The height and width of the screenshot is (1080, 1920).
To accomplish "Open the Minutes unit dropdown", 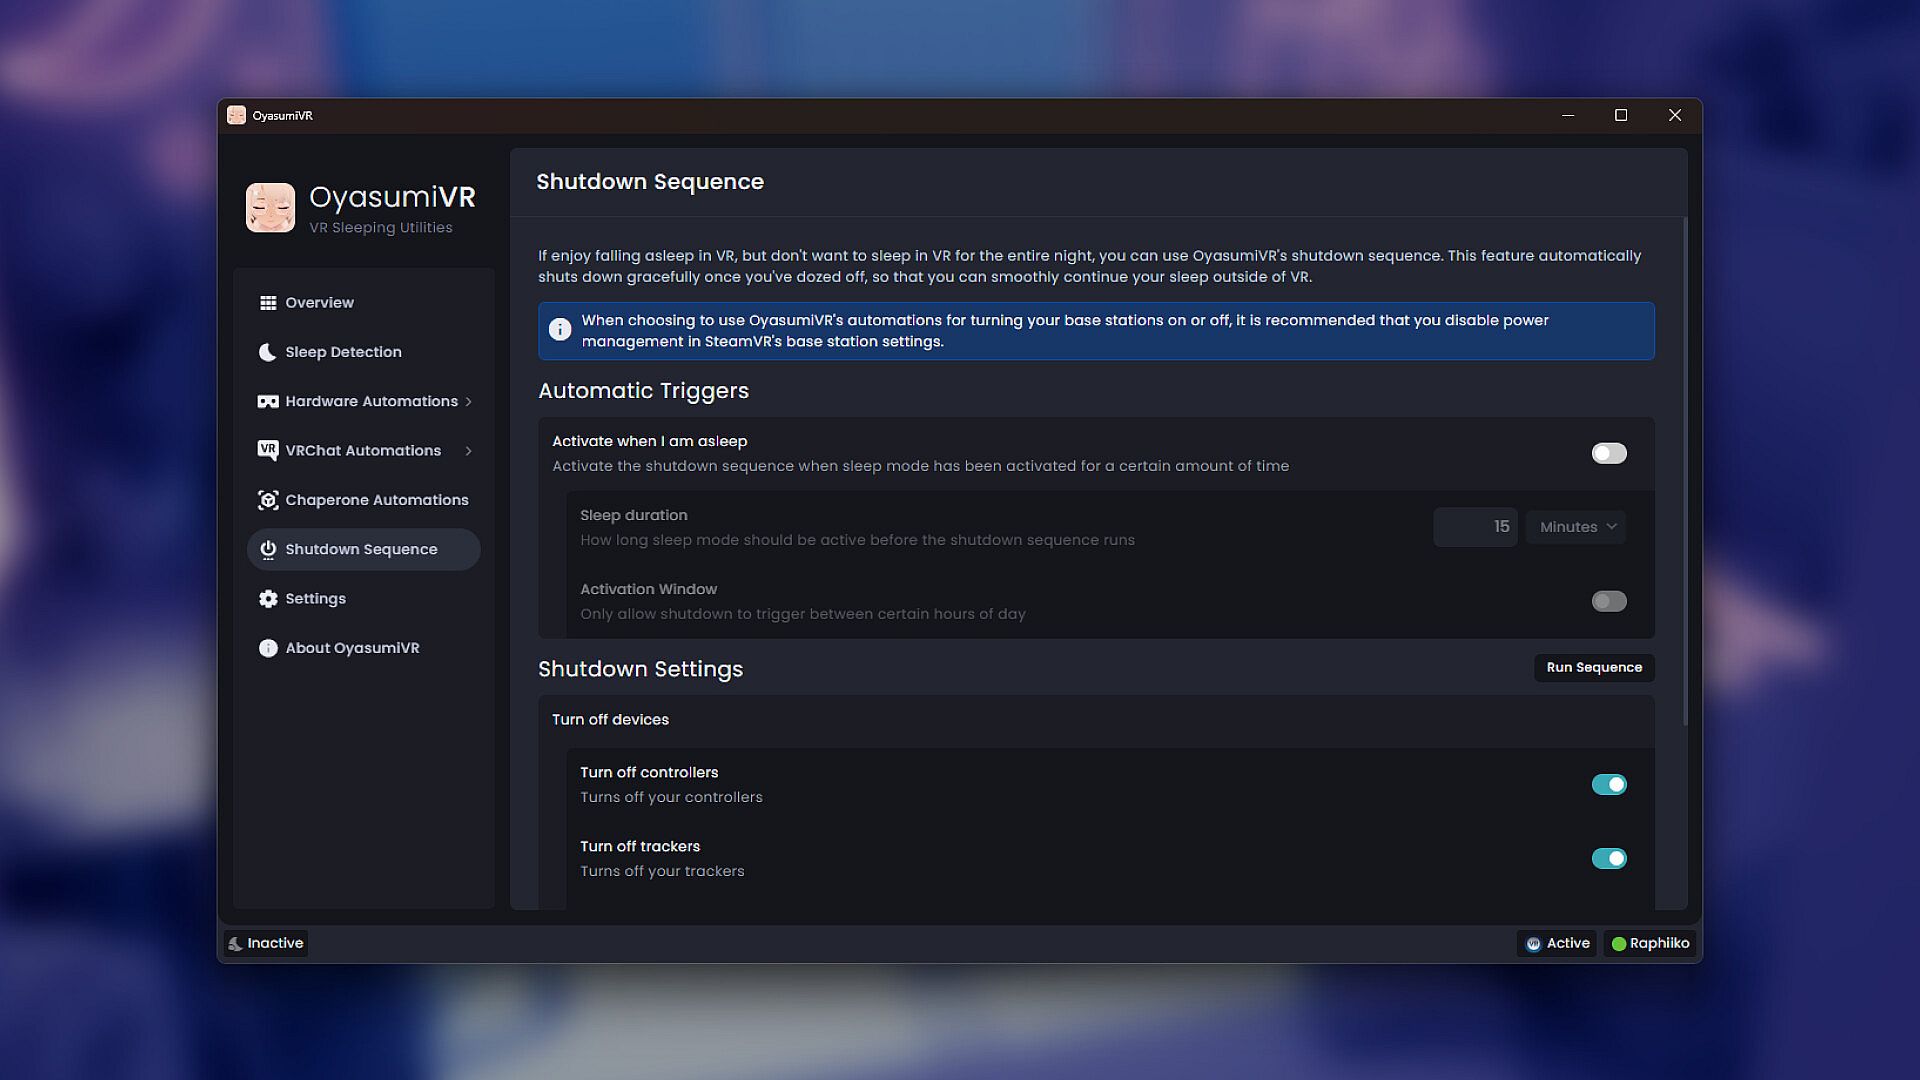I will click(1576, 527).
